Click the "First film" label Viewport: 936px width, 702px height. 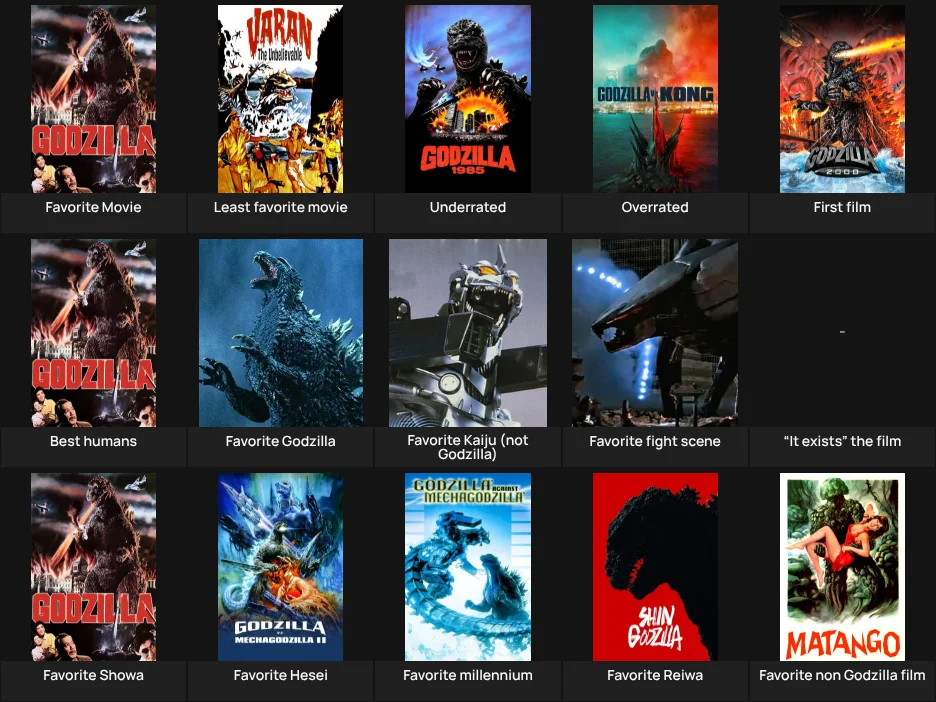(842, 207)
